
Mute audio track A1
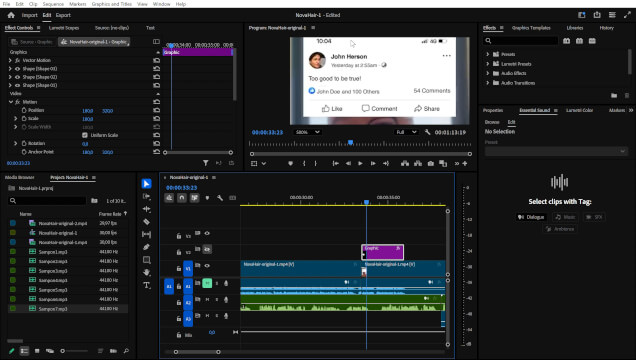click(x=207, y=283)
